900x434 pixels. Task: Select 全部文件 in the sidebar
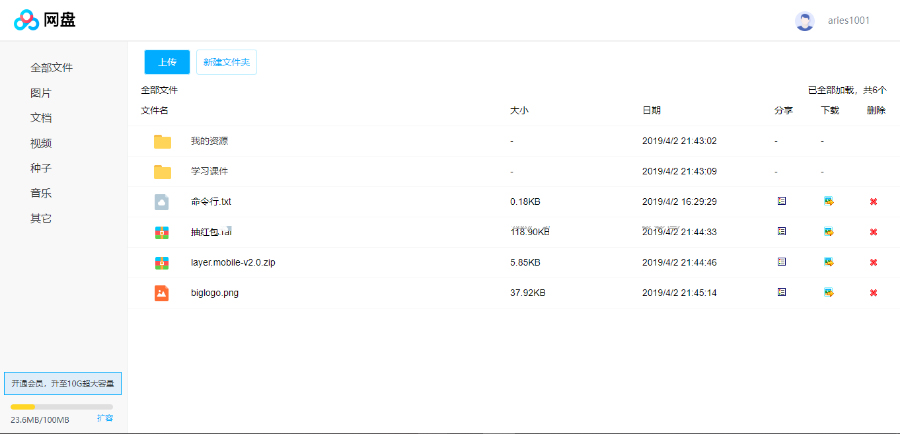(52, 68)
